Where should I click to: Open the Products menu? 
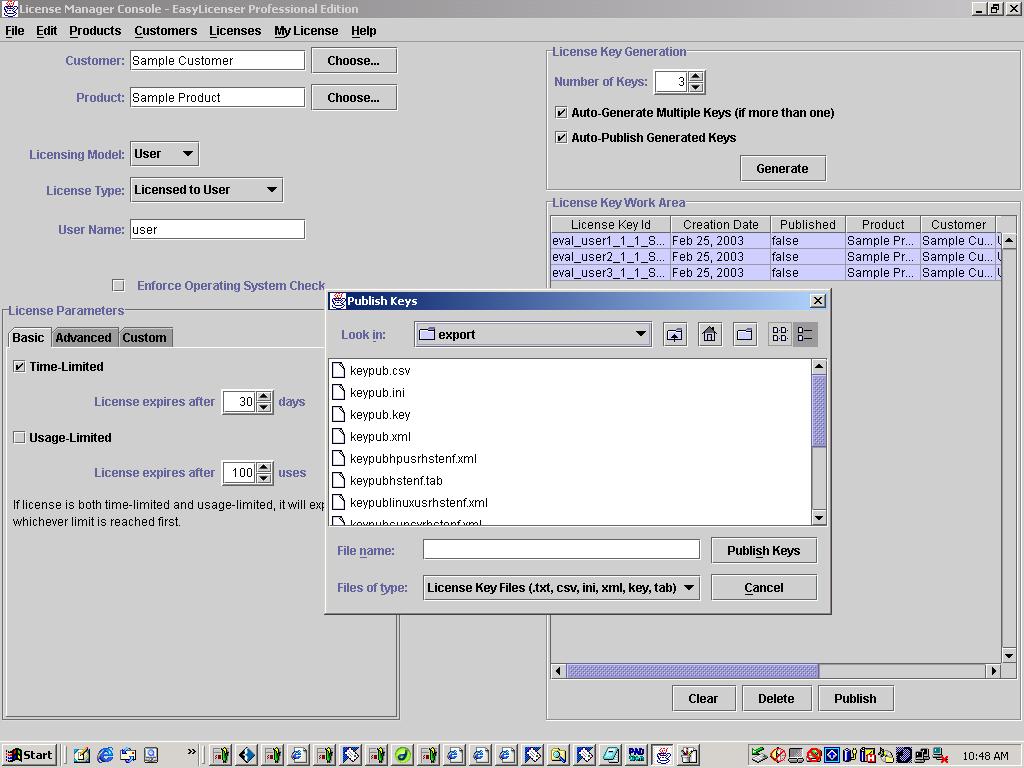95,31
